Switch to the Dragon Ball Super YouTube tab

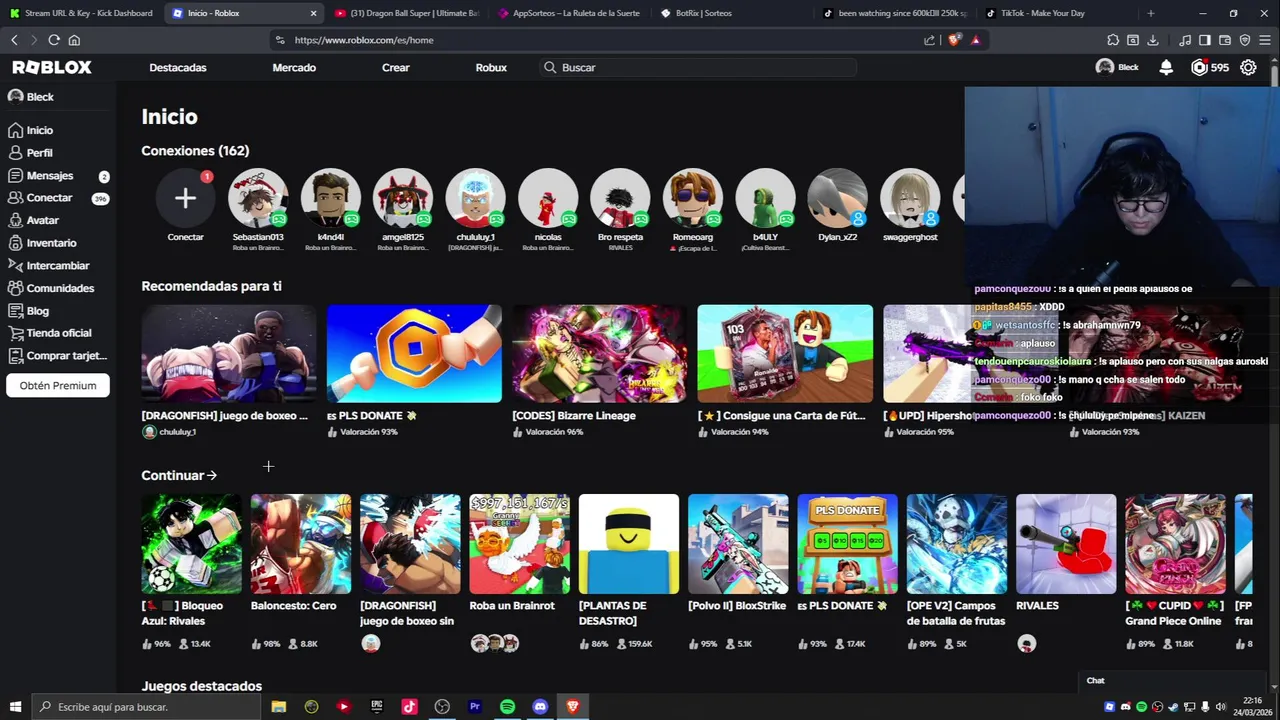407,13
